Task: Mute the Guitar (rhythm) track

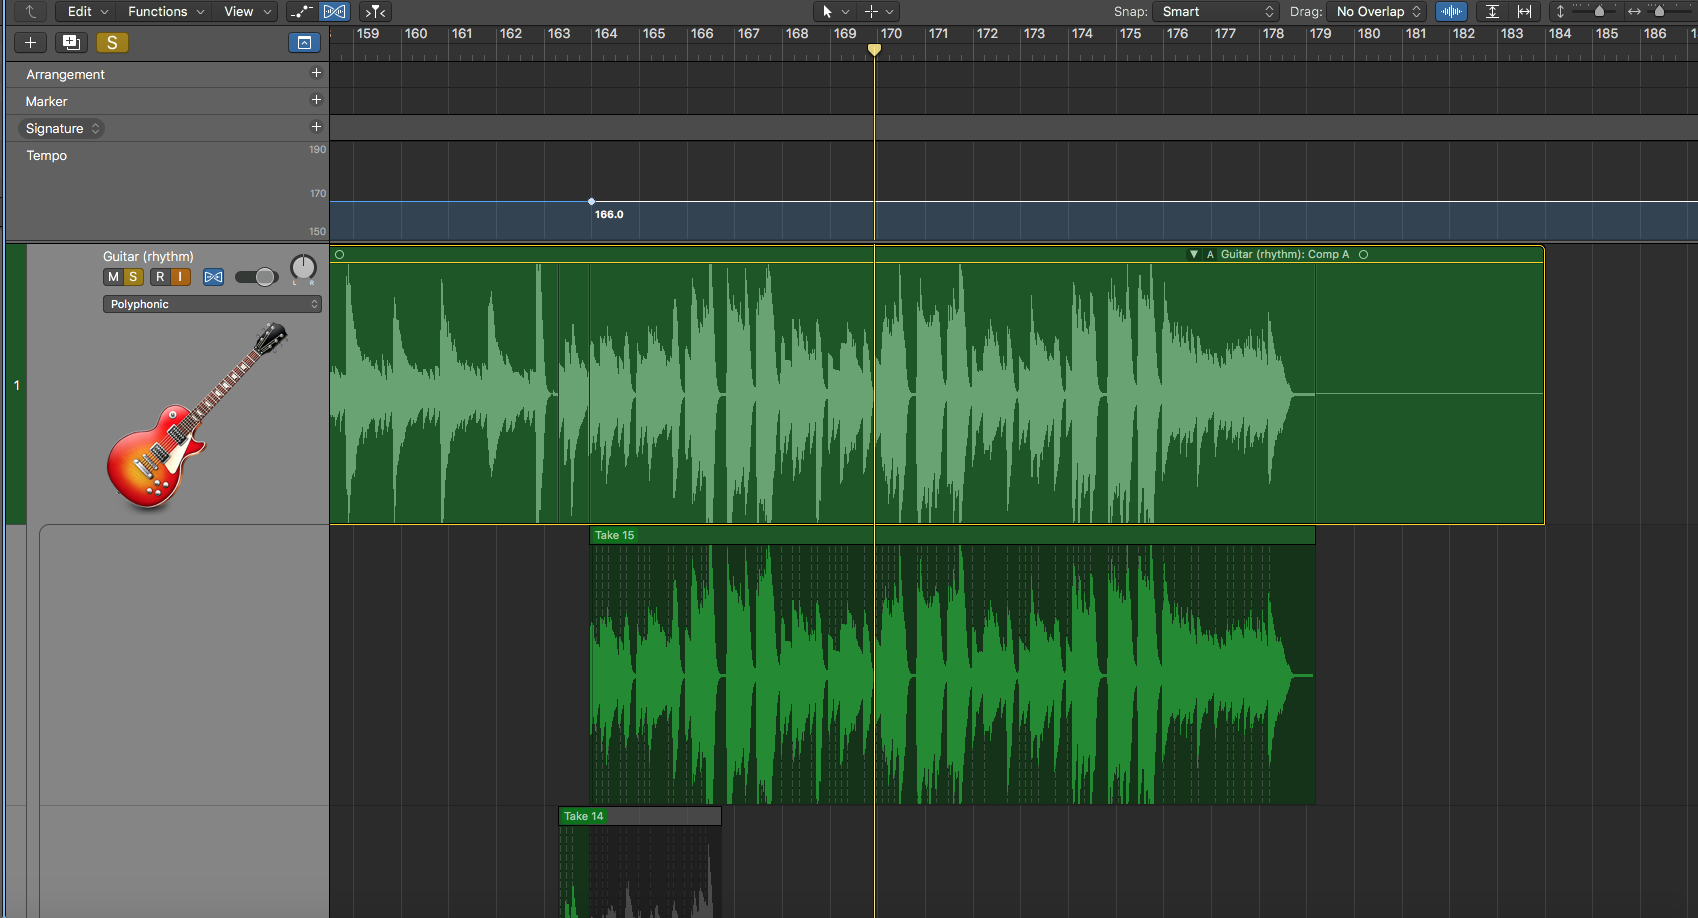Action: point(113,277)
